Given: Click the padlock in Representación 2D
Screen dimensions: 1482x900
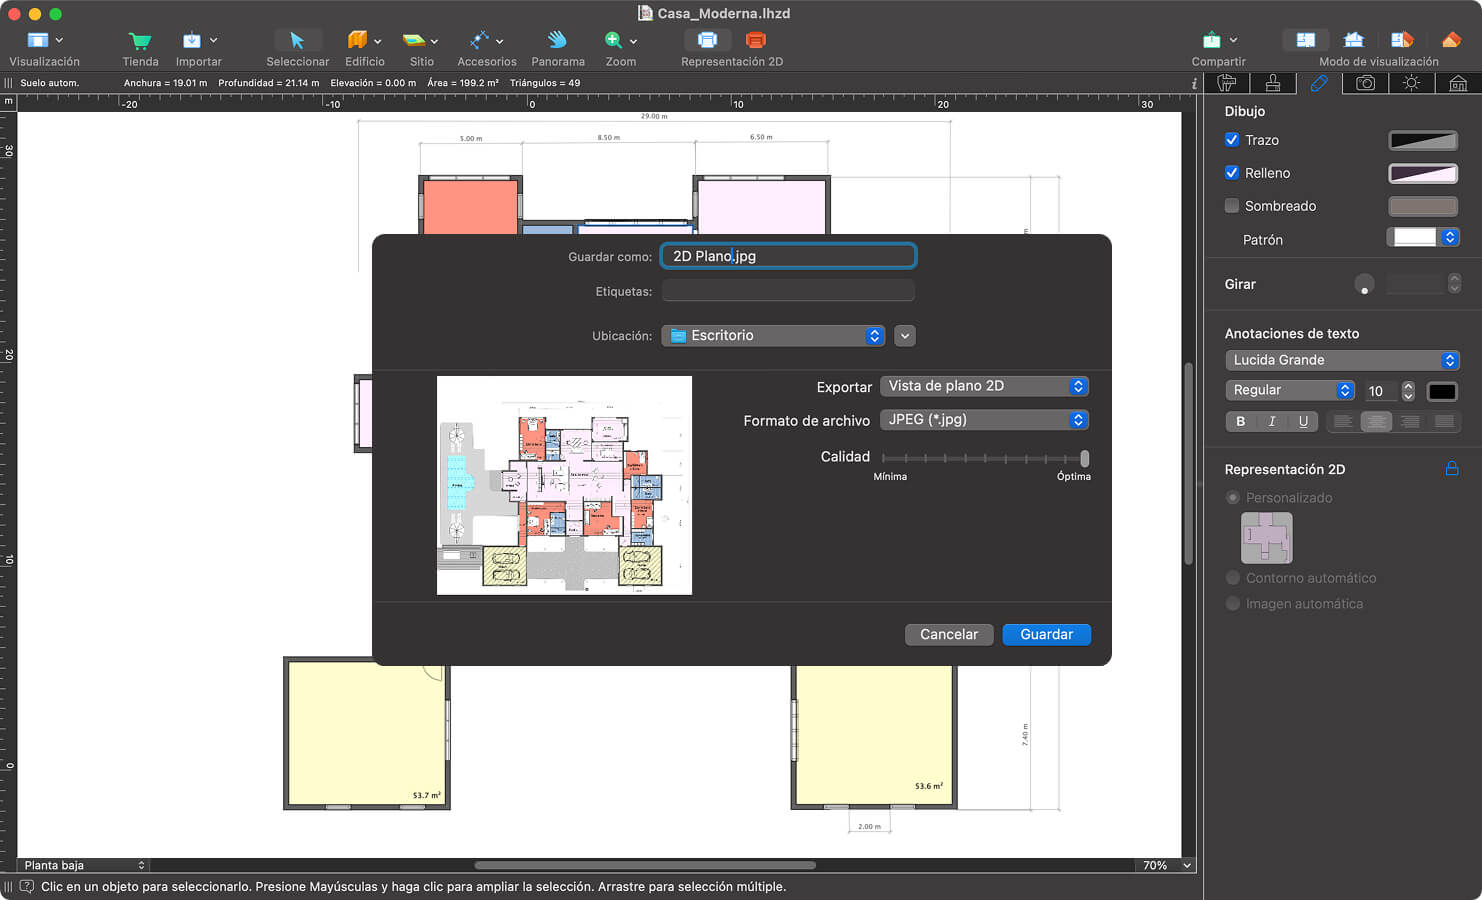Looking at the screenshot, I should (1451, 468).
